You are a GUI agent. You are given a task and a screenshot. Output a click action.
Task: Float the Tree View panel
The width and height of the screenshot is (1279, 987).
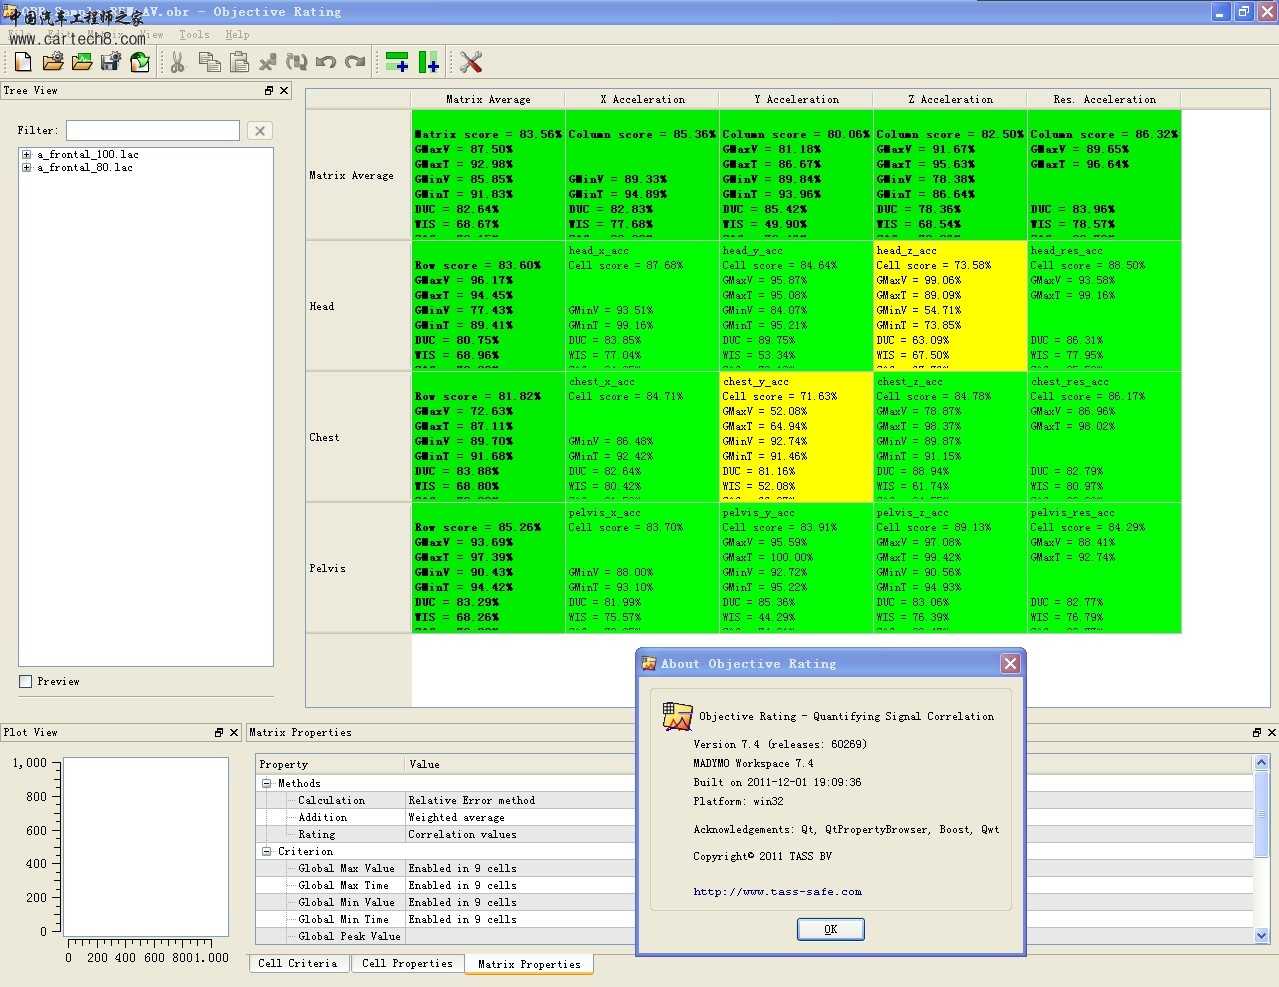(x=269, y=91)
